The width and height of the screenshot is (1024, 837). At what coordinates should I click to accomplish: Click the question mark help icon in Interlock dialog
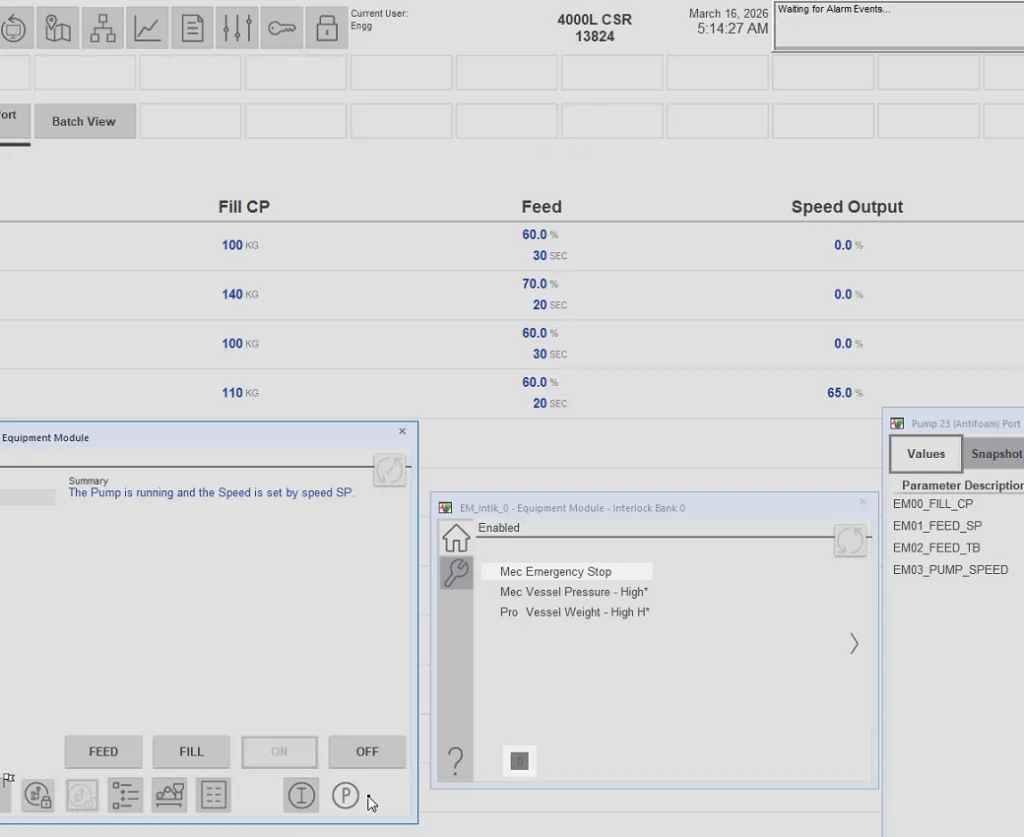(x=456, y=760)
